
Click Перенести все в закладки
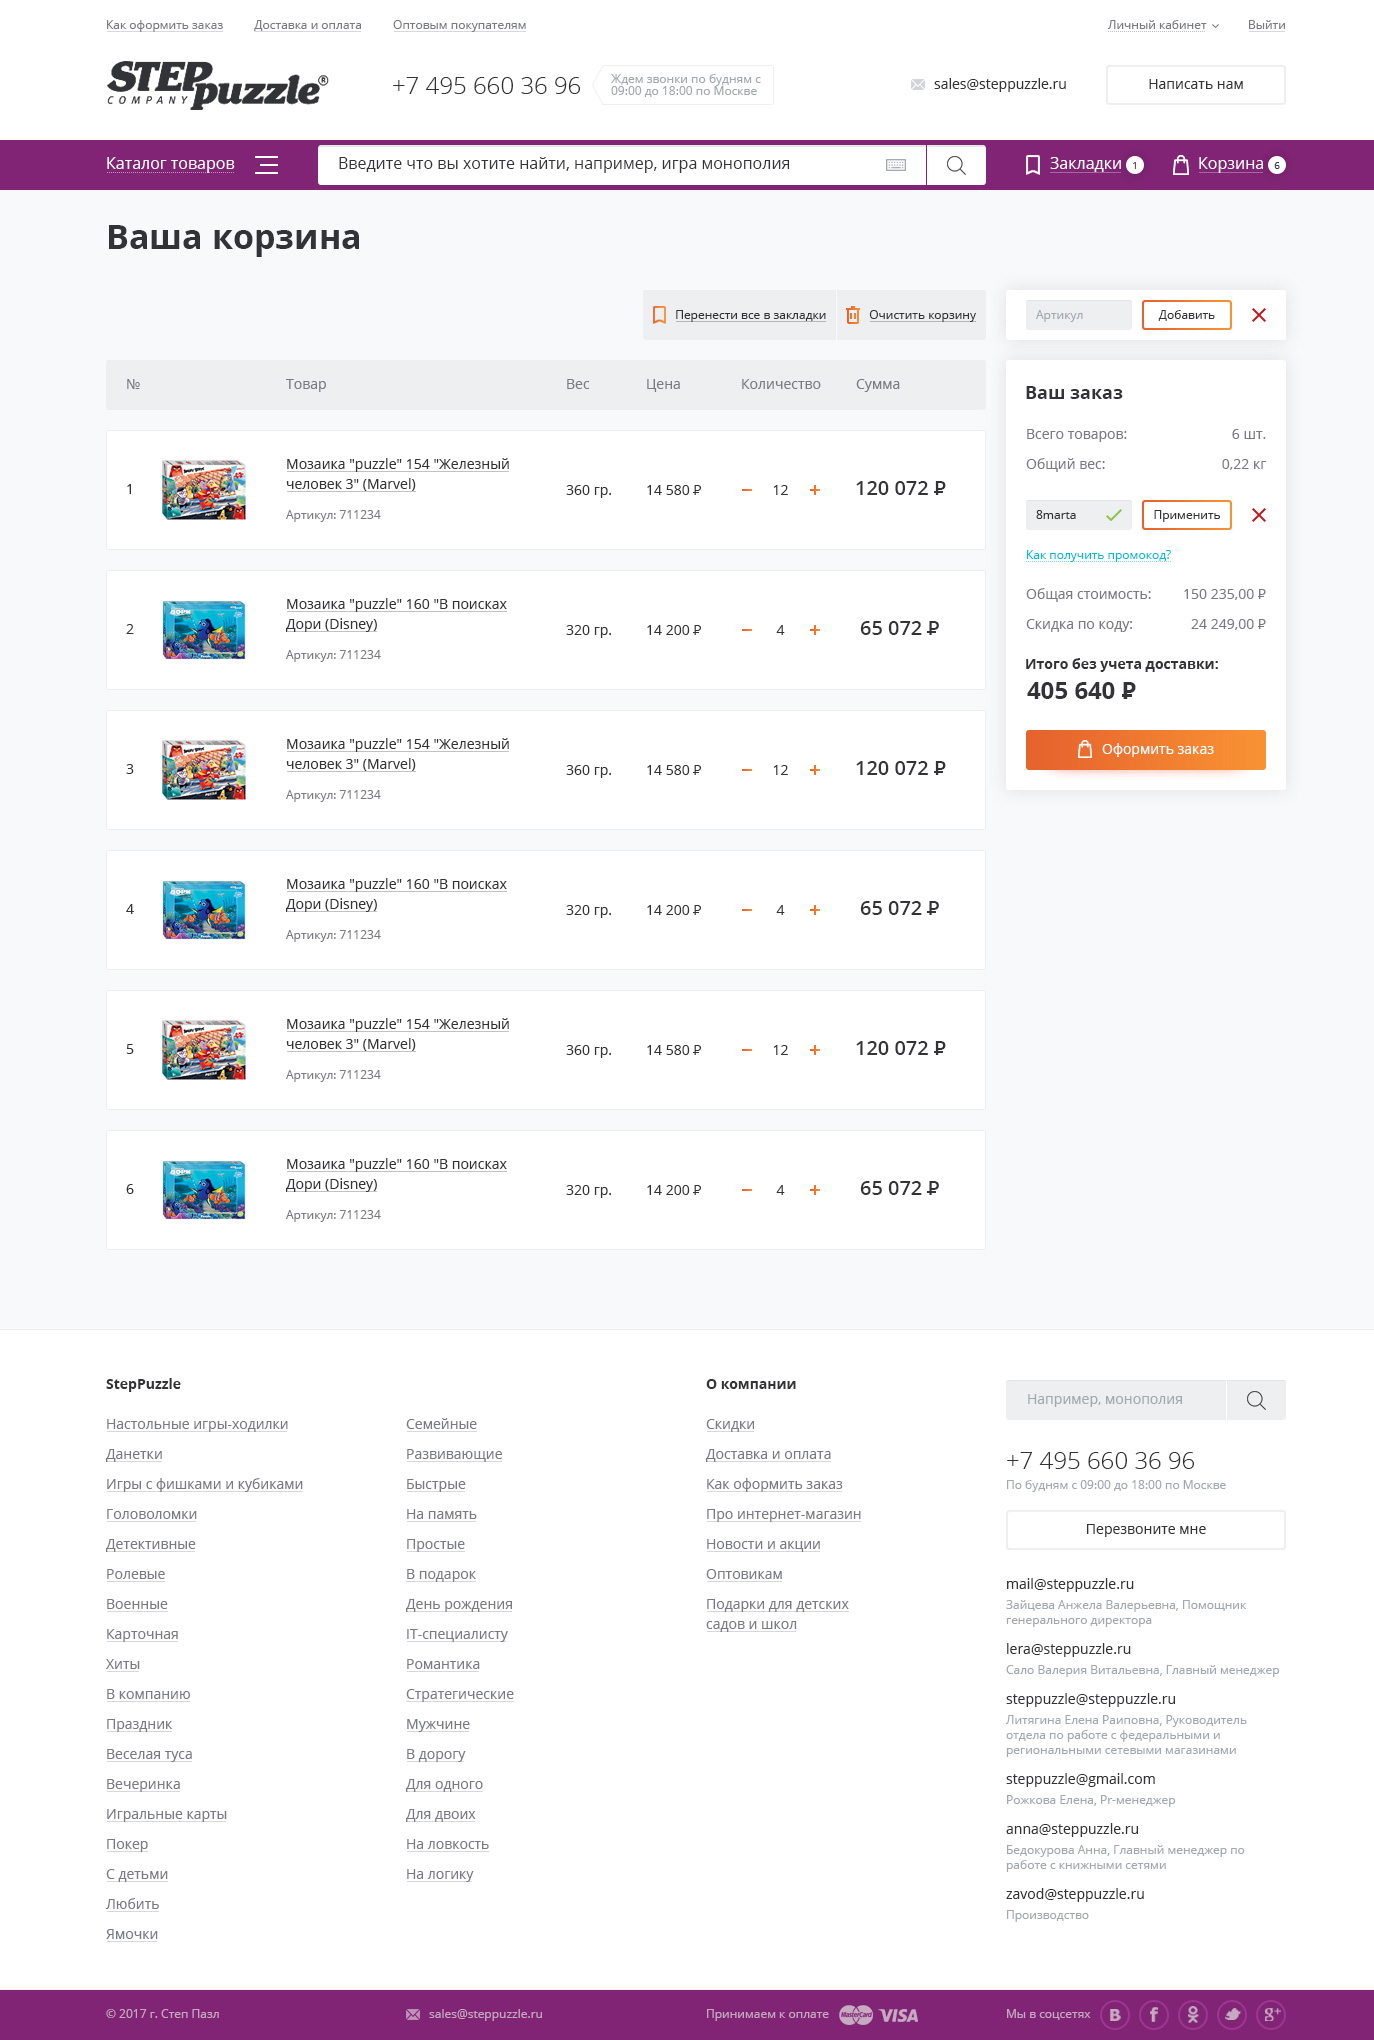tap(740, 315)
